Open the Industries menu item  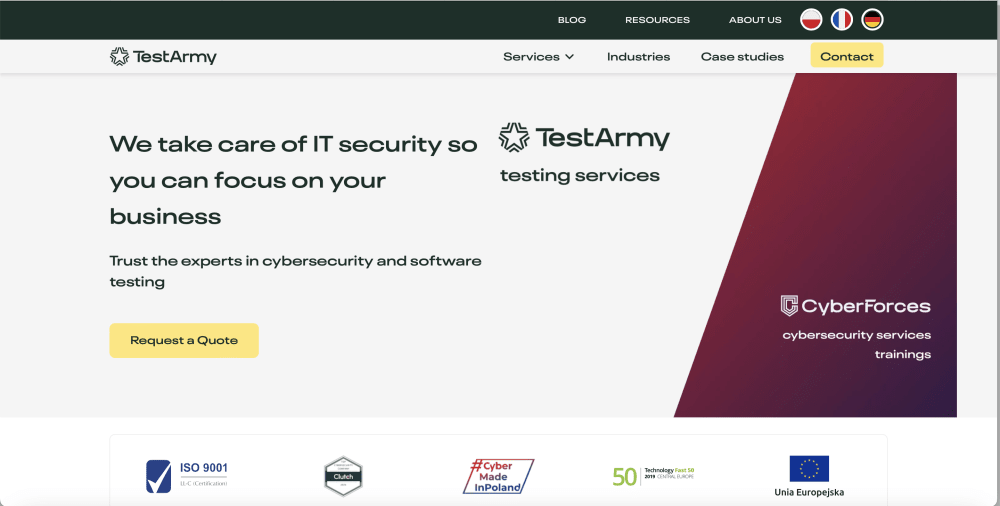click(638, 57)
